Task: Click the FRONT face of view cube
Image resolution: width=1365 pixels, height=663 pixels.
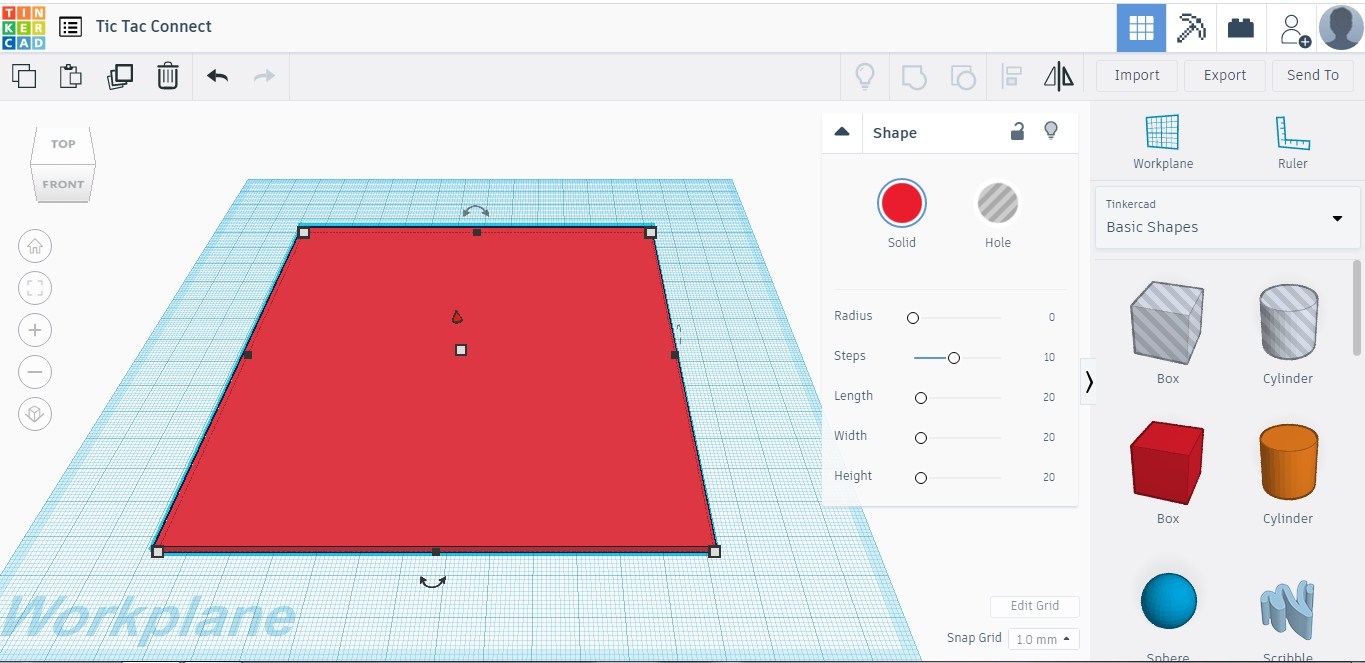Action: pos(63,184)
